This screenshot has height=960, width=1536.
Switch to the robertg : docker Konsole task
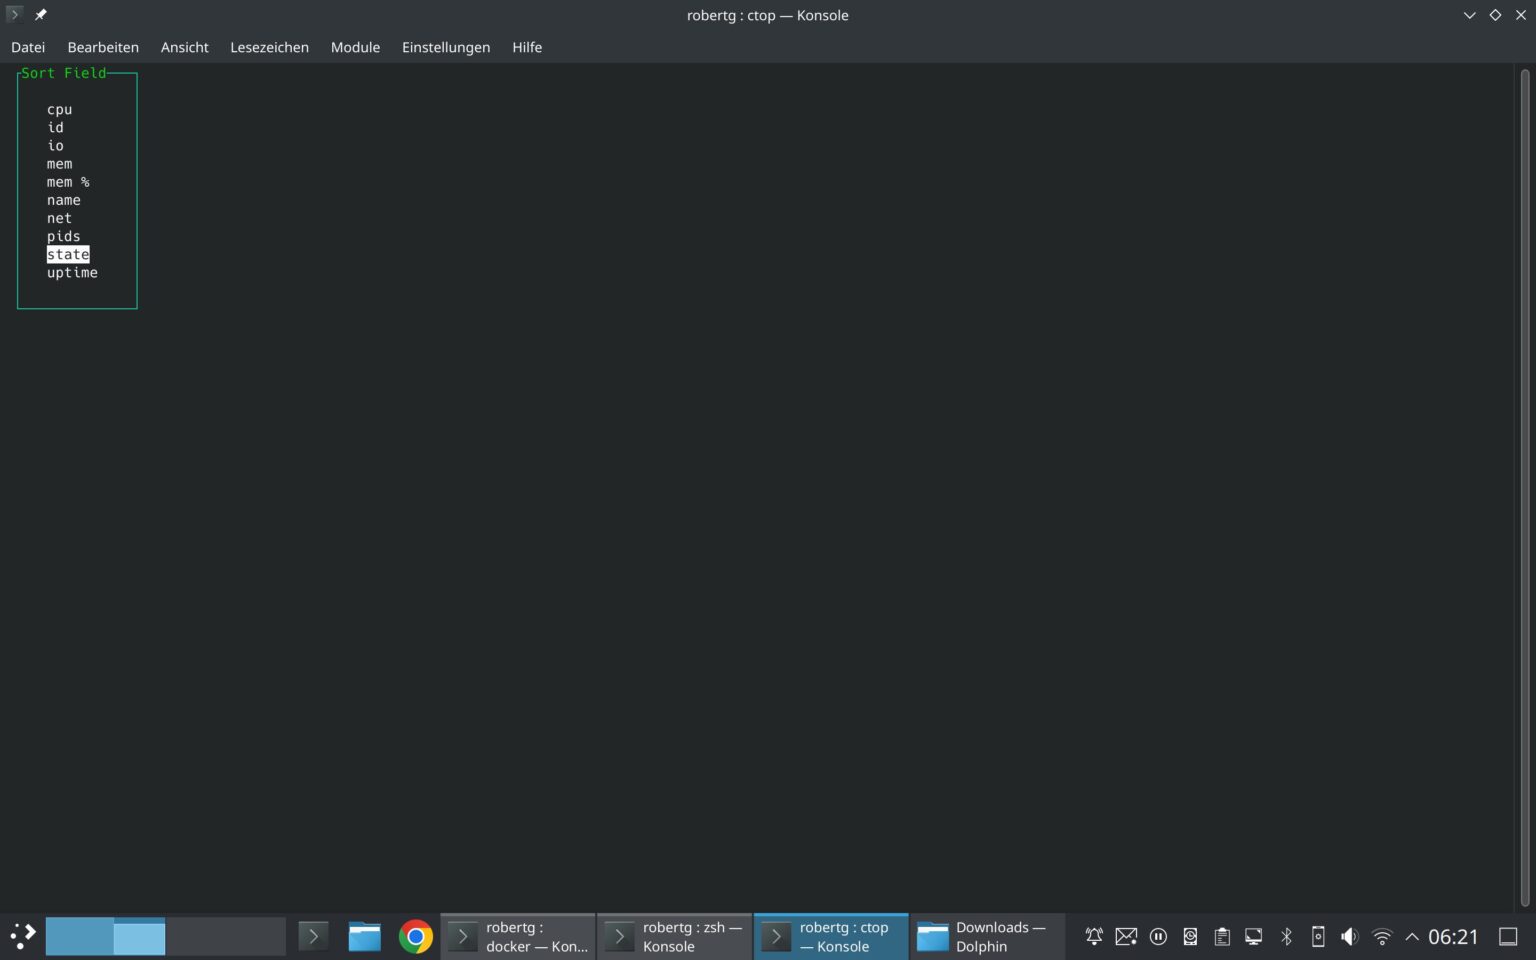point(518,937)
